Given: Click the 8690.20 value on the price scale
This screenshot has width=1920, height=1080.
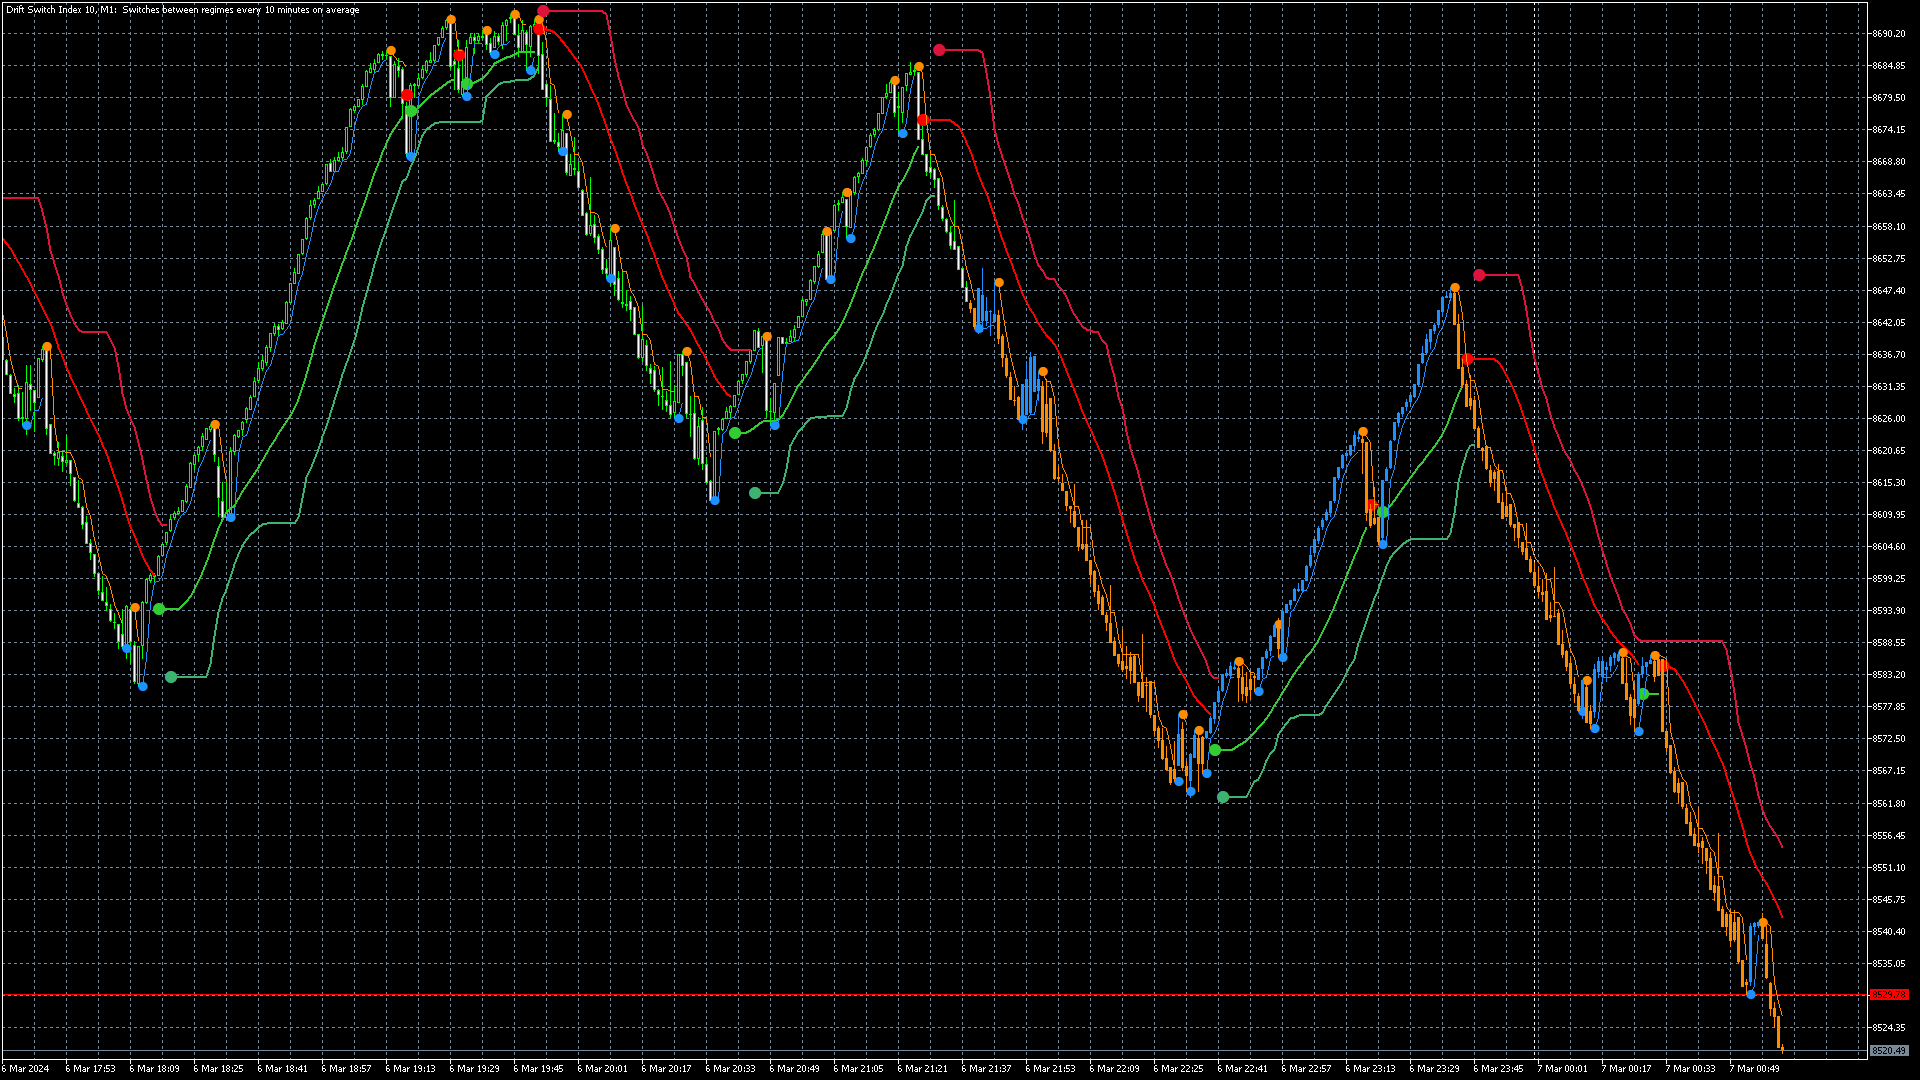Looking at the screenshot, I should (x=1890, y=33).
